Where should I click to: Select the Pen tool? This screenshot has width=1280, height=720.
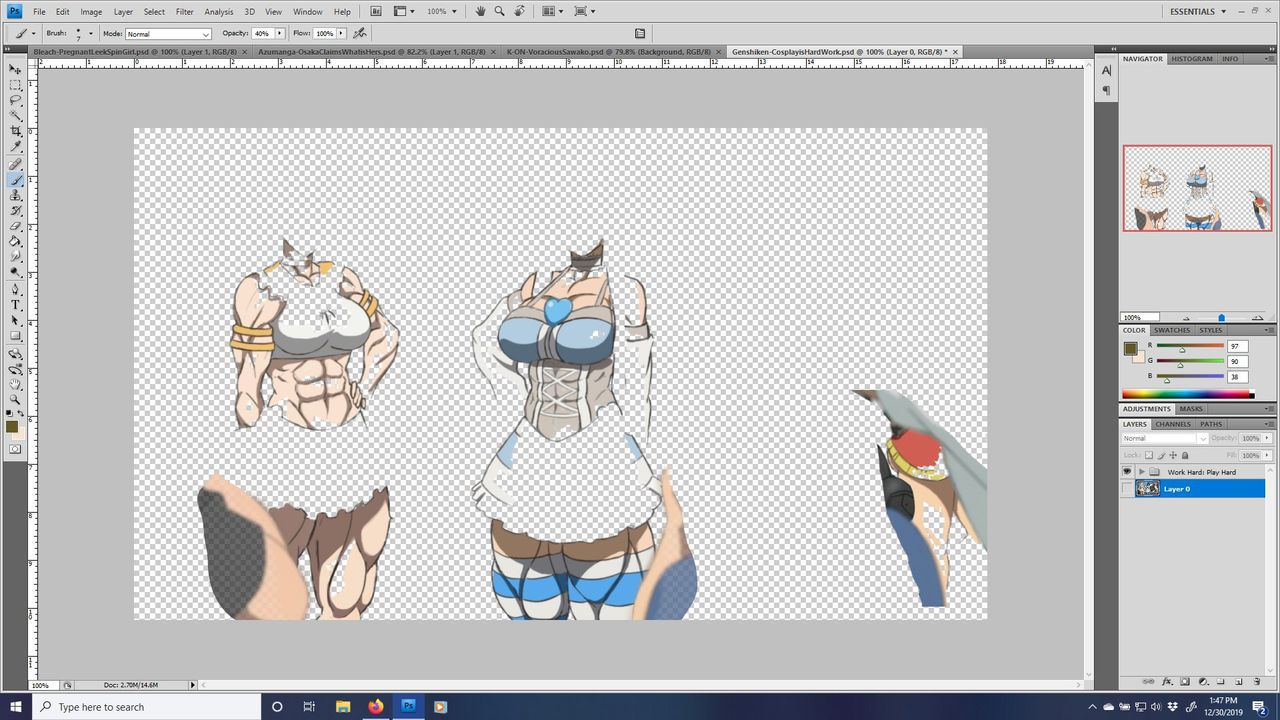(x=15, y=290)
